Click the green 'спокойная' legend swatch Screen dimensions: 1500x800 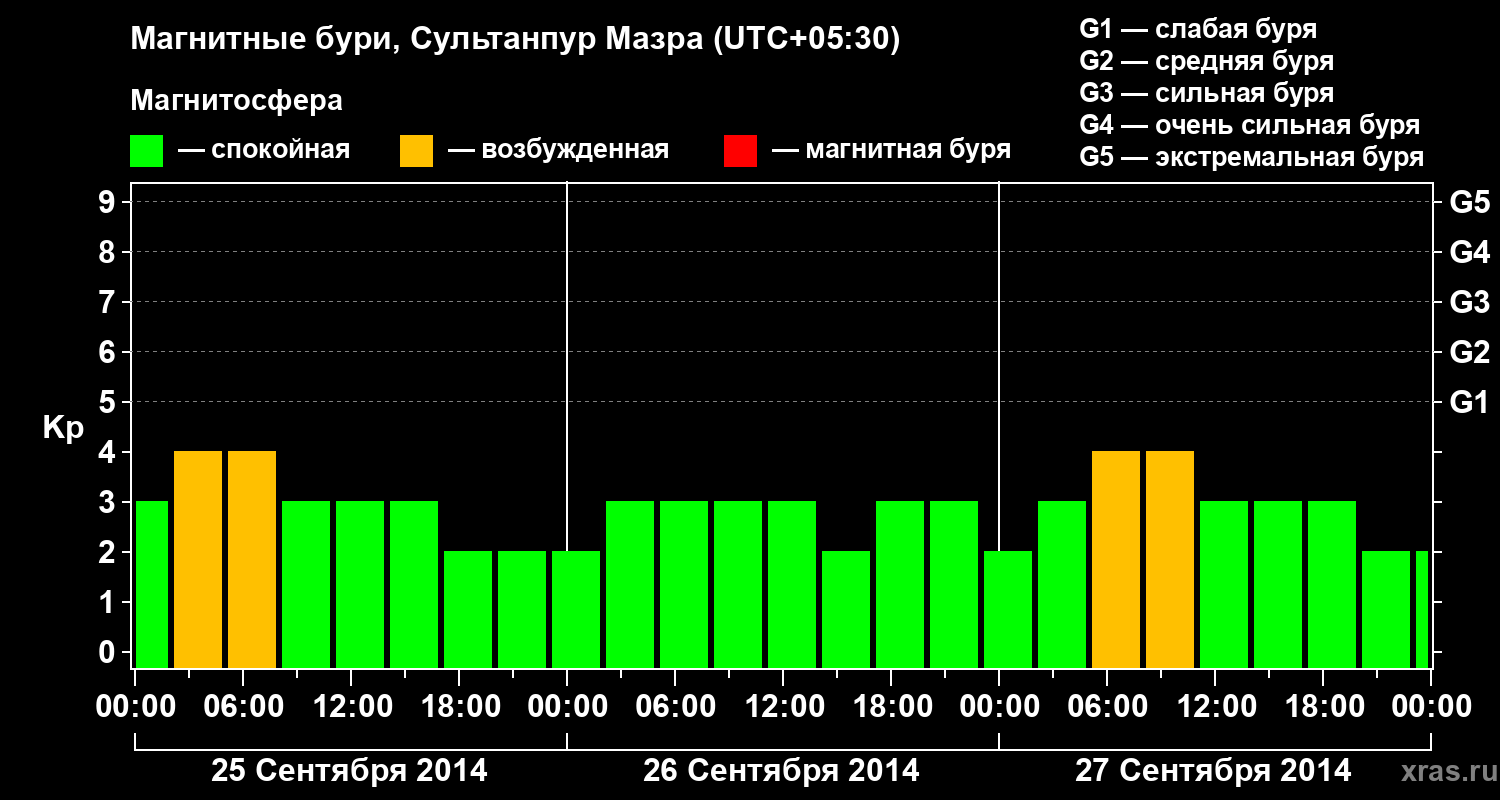(147, 151)
